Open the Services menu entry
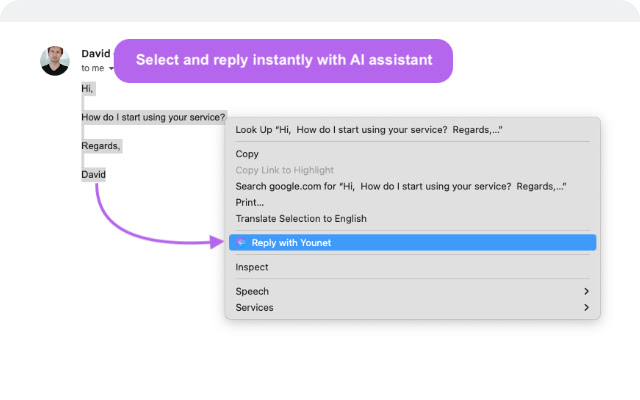640x400 pixels. coord(412,307)
